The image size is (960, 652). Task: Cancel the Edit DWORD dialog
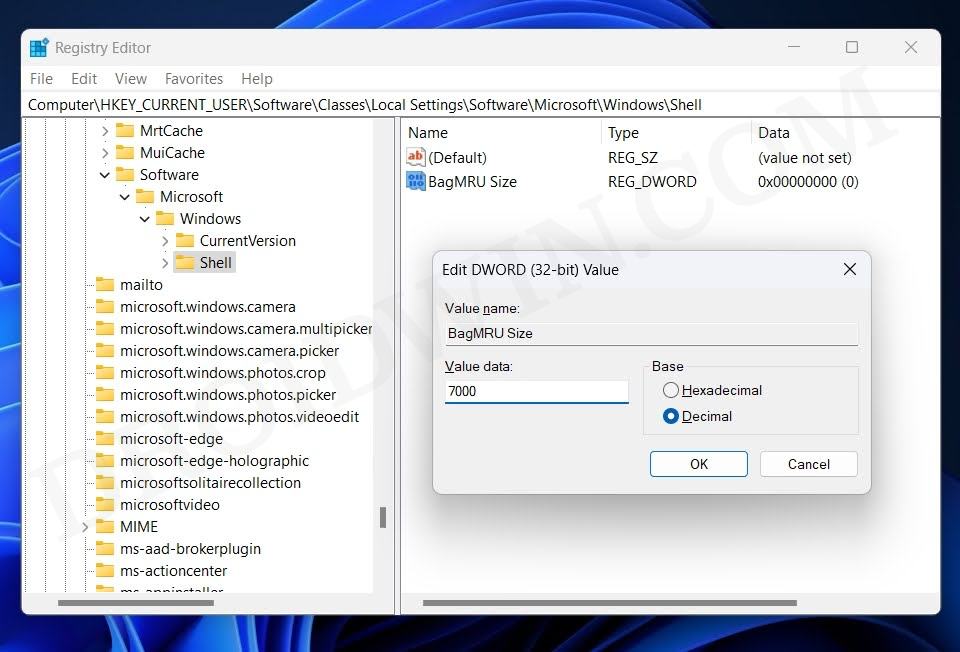point(808,463)
